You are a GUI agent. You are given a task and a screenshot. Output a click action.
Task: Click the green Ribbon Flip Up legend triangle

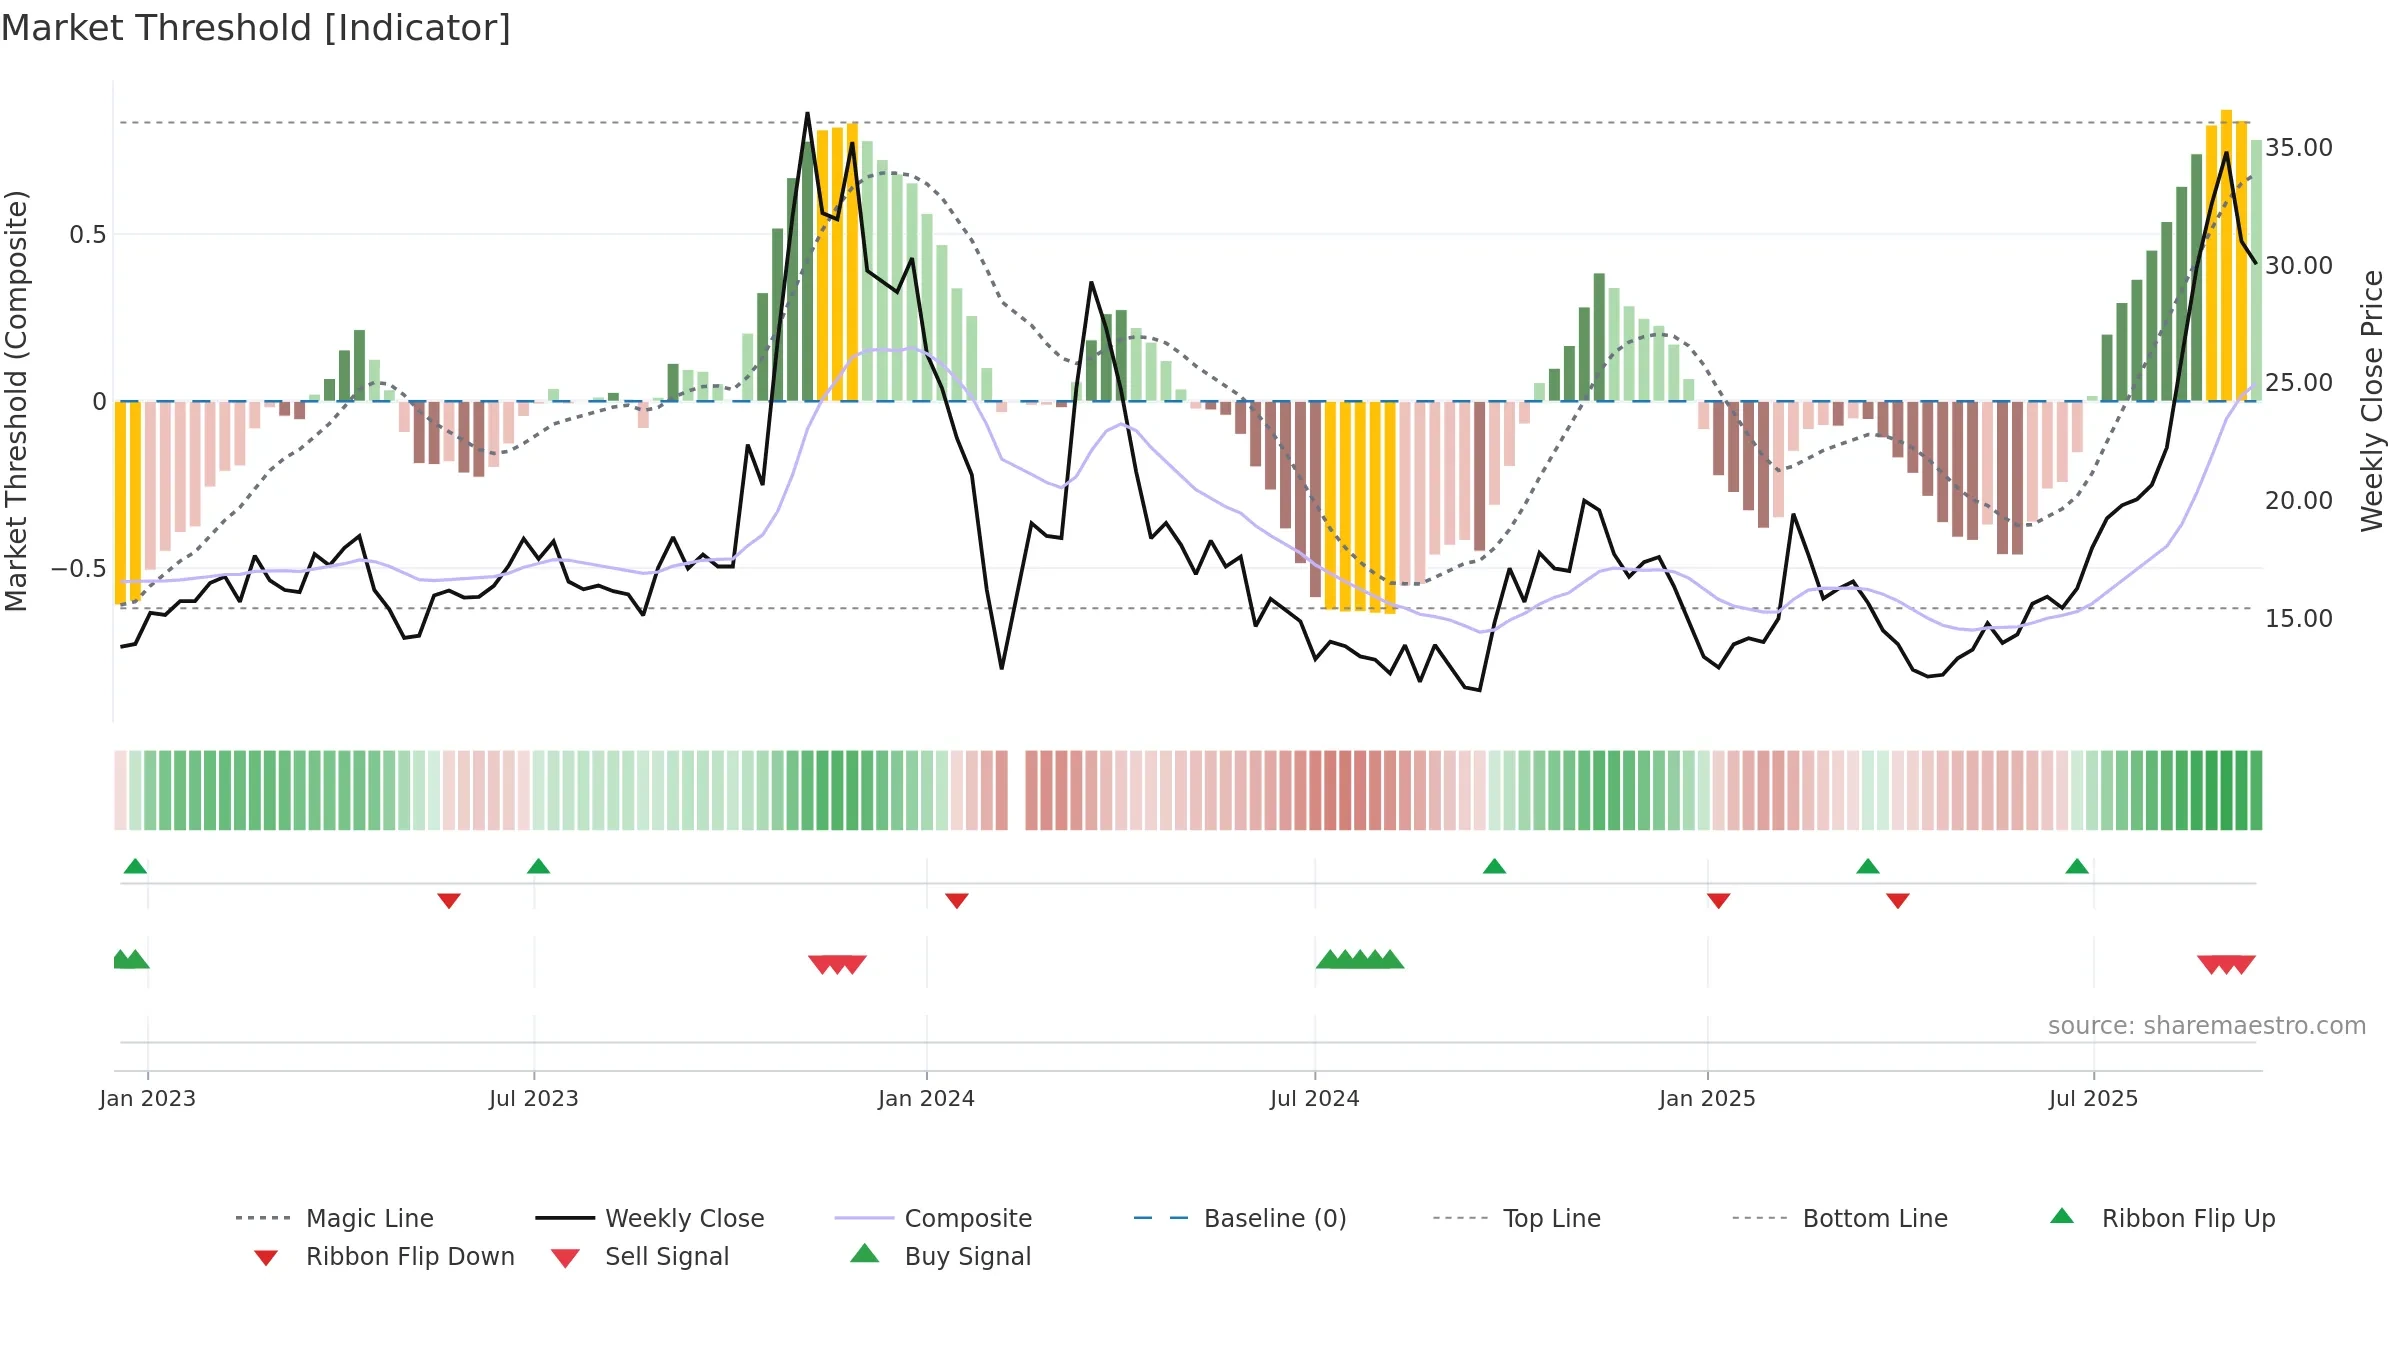click(x=2062, y=1216)
